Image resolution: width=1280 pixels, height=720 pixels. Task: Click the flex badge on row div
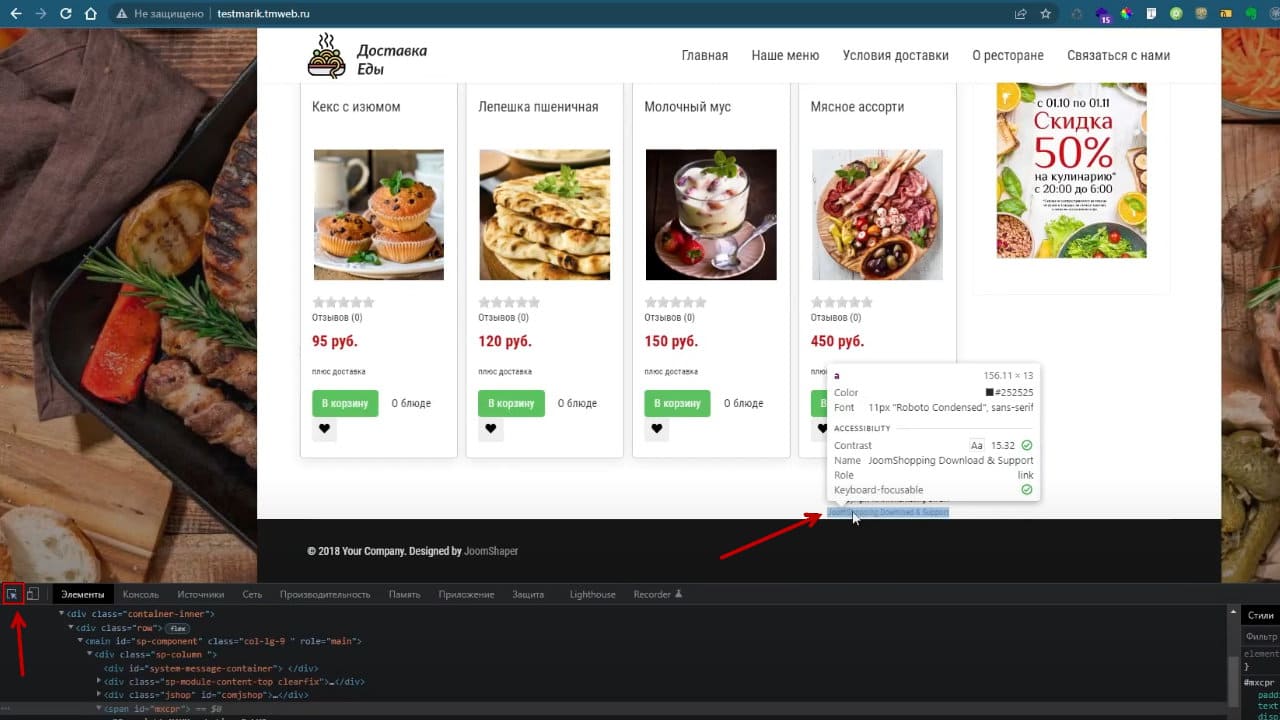coord(179,627)
